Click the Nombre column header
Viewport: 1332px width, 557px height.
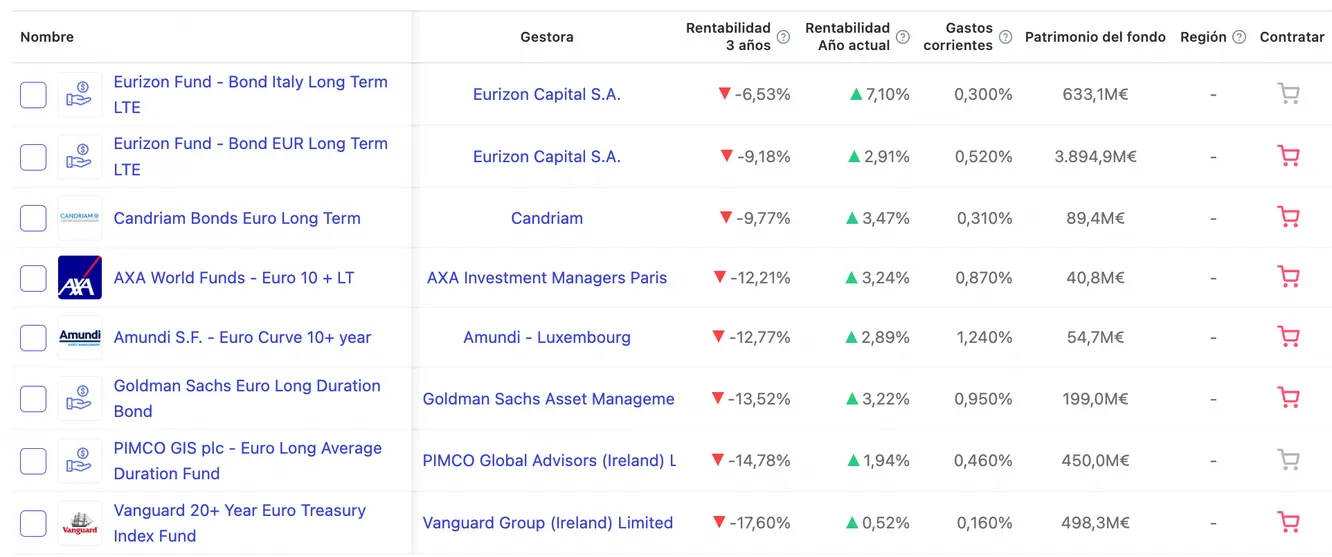47,37
